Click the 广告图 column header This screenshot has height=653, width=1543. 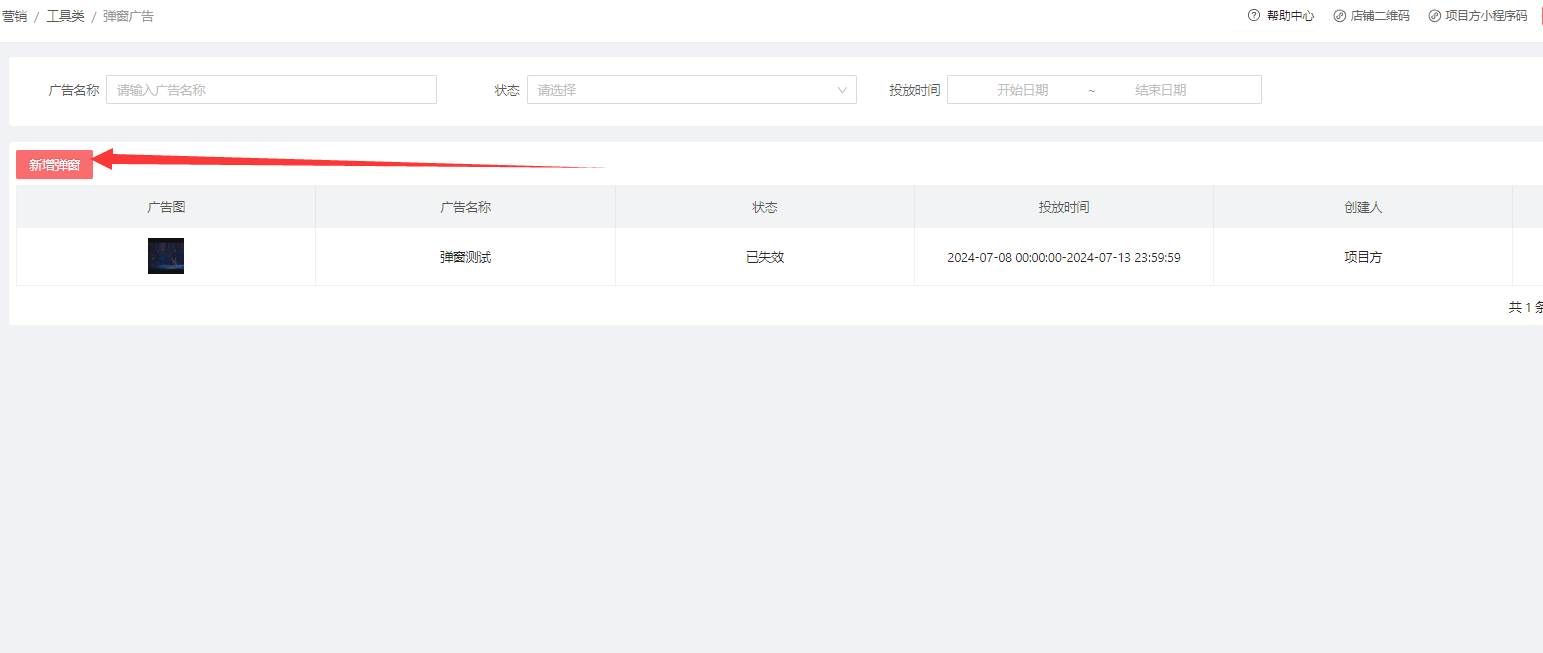[x=166, y=207]
